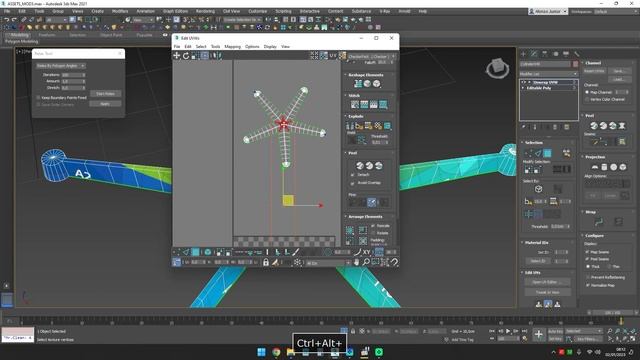Click the last teal Explode icon
Image resolution: width=640 pixels, height=360 pixels.
tap(387, 126)
